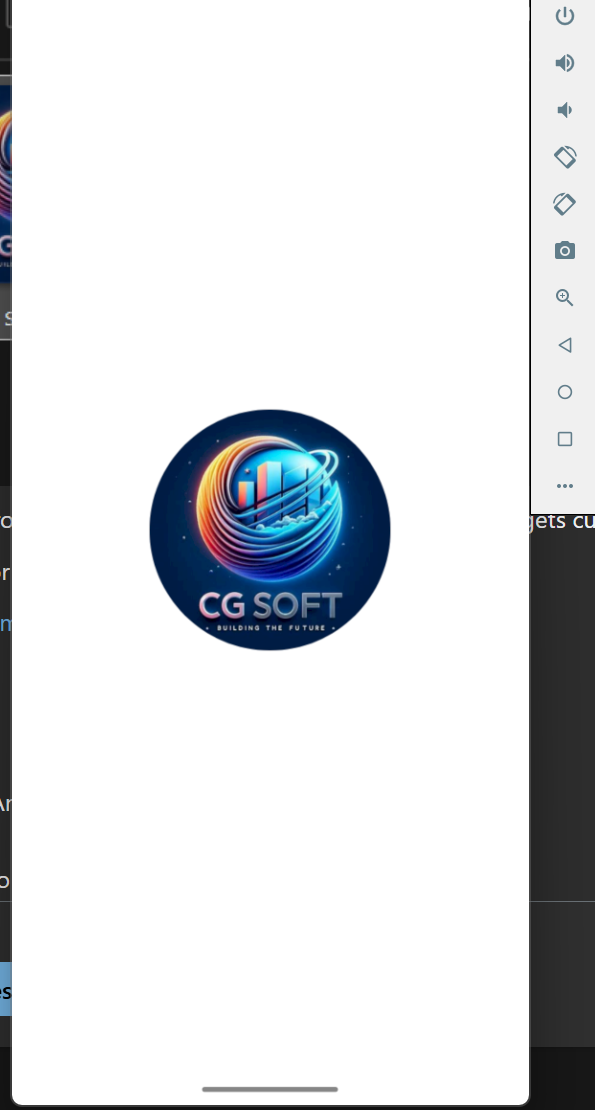Image resolution: width=595 pixels, height=1110 pixels.
Task: Take a screenshot with the camera icon
Action: pos(565,251)
